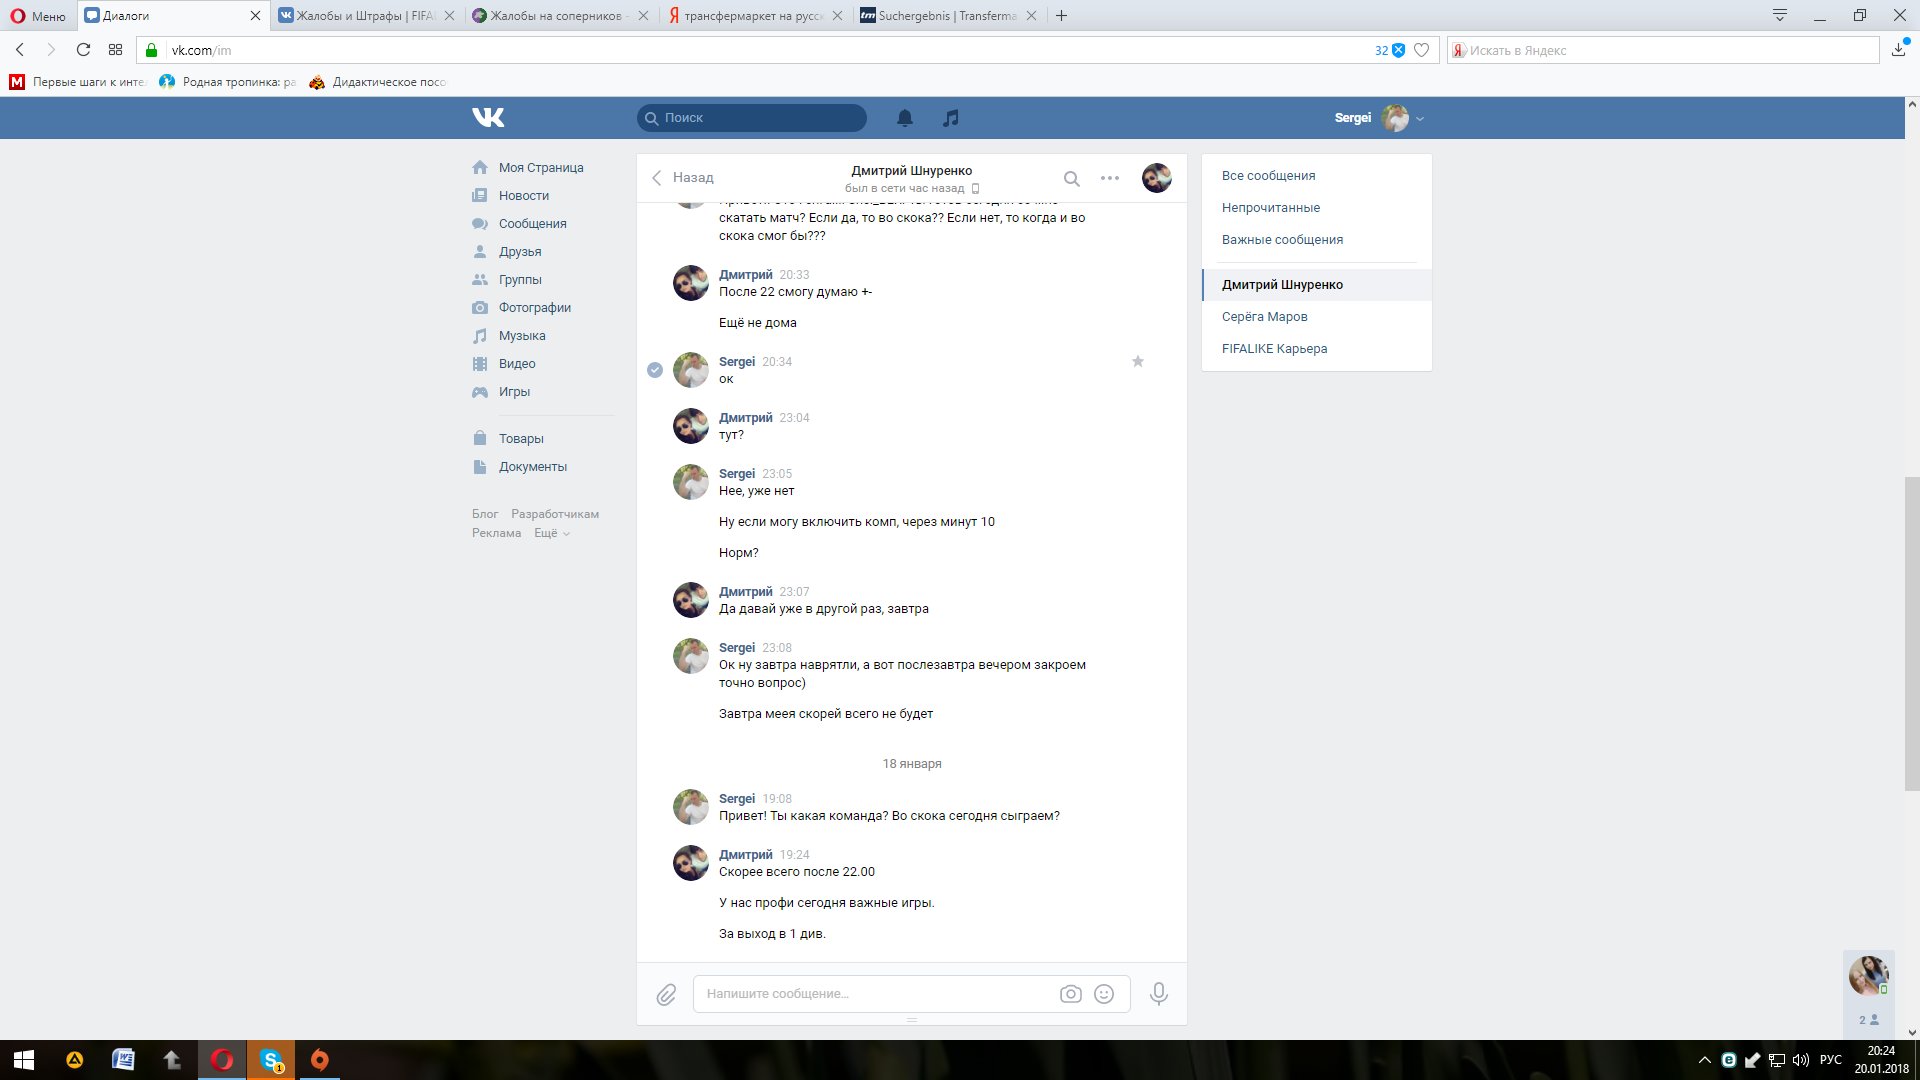Open Skype from taskbar
This screenshot has height=1080, width=1920.
pos(271,1060)
